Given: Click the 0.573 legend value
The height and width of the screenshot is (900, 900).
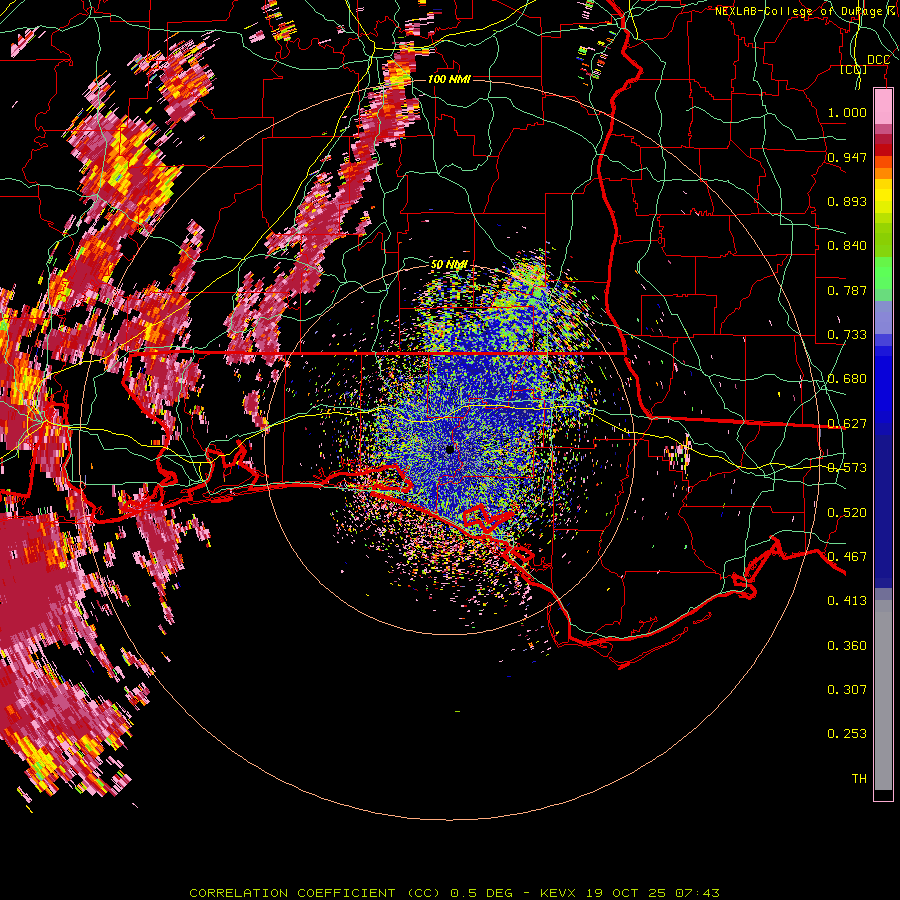Looking at the screenshot, I should [847, 467].
